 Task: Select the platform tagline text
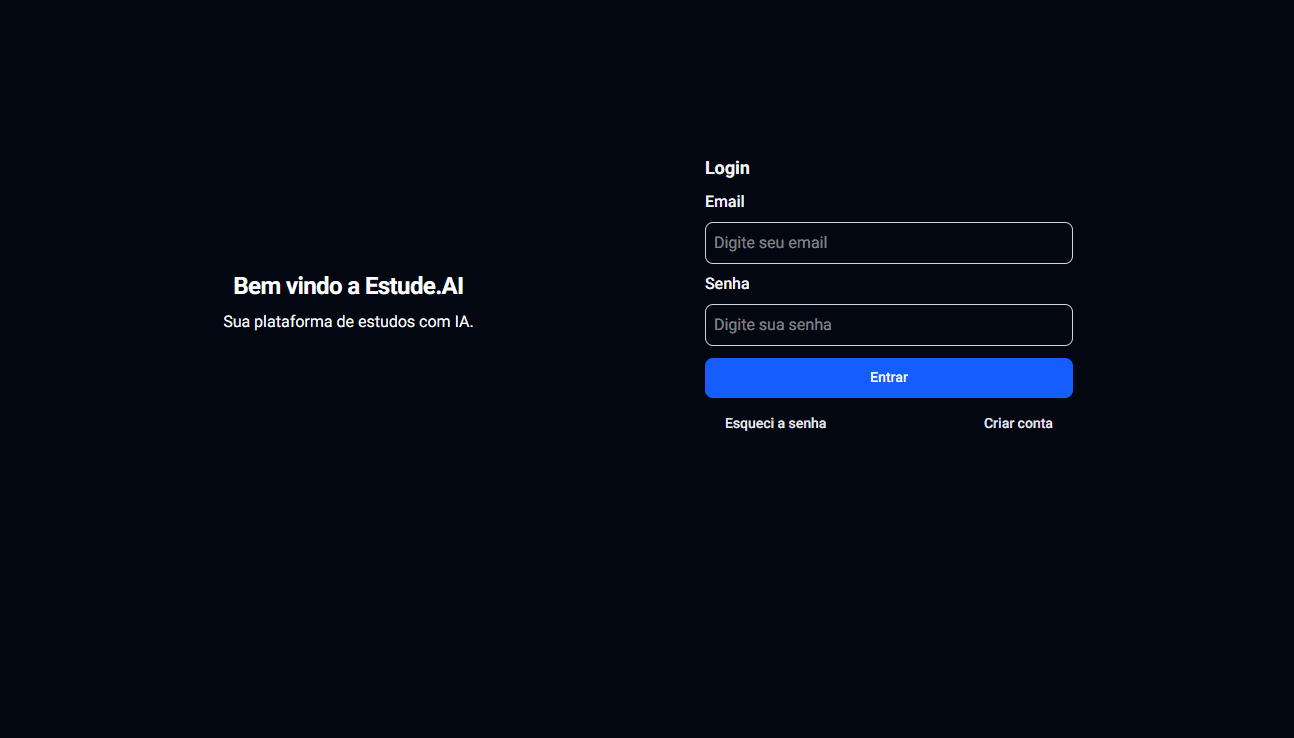[x=348, y=321]
